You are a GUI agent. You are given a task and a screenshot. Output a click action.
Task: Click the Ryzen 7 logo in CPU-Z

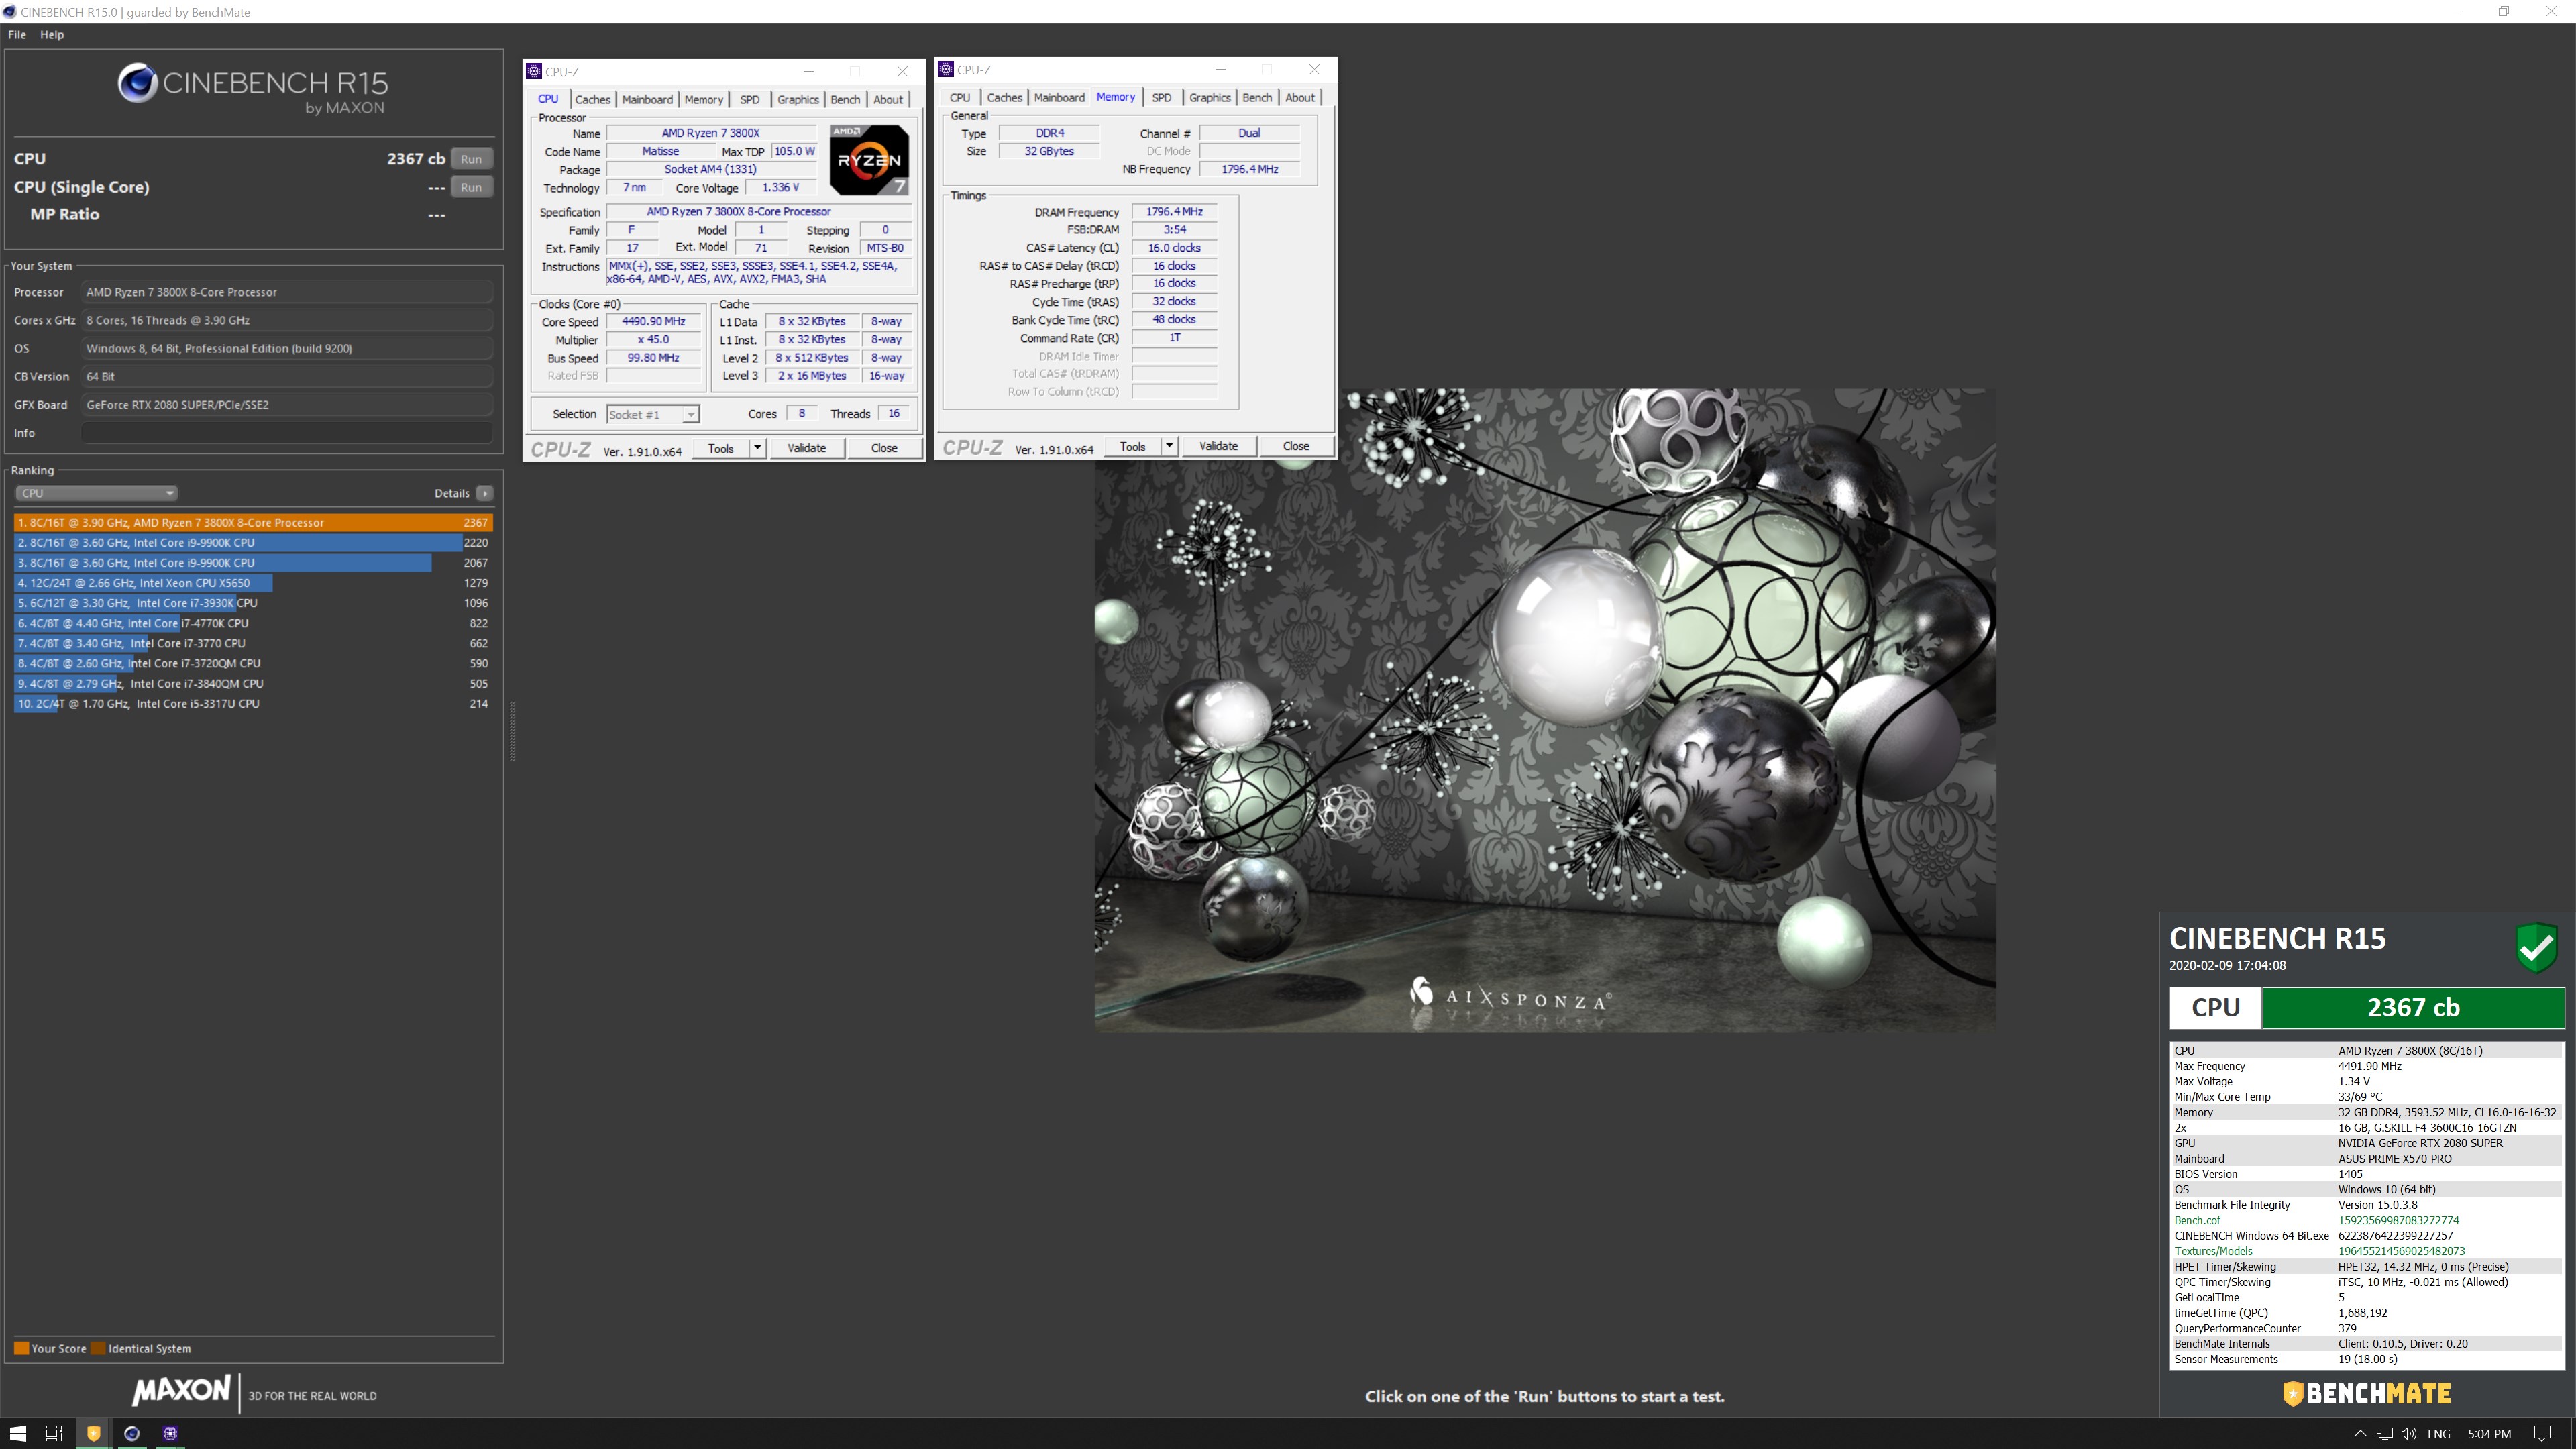tap(869, 160)
